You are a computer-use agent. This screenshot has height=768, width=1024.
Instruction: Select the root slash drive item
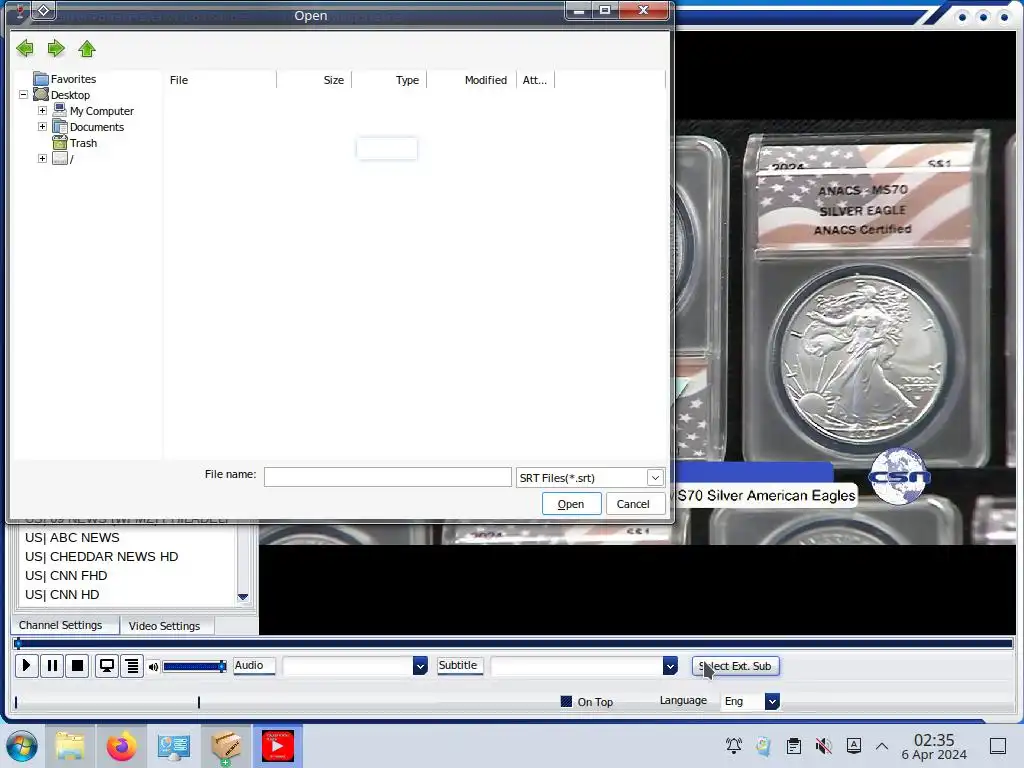(63, 159)
